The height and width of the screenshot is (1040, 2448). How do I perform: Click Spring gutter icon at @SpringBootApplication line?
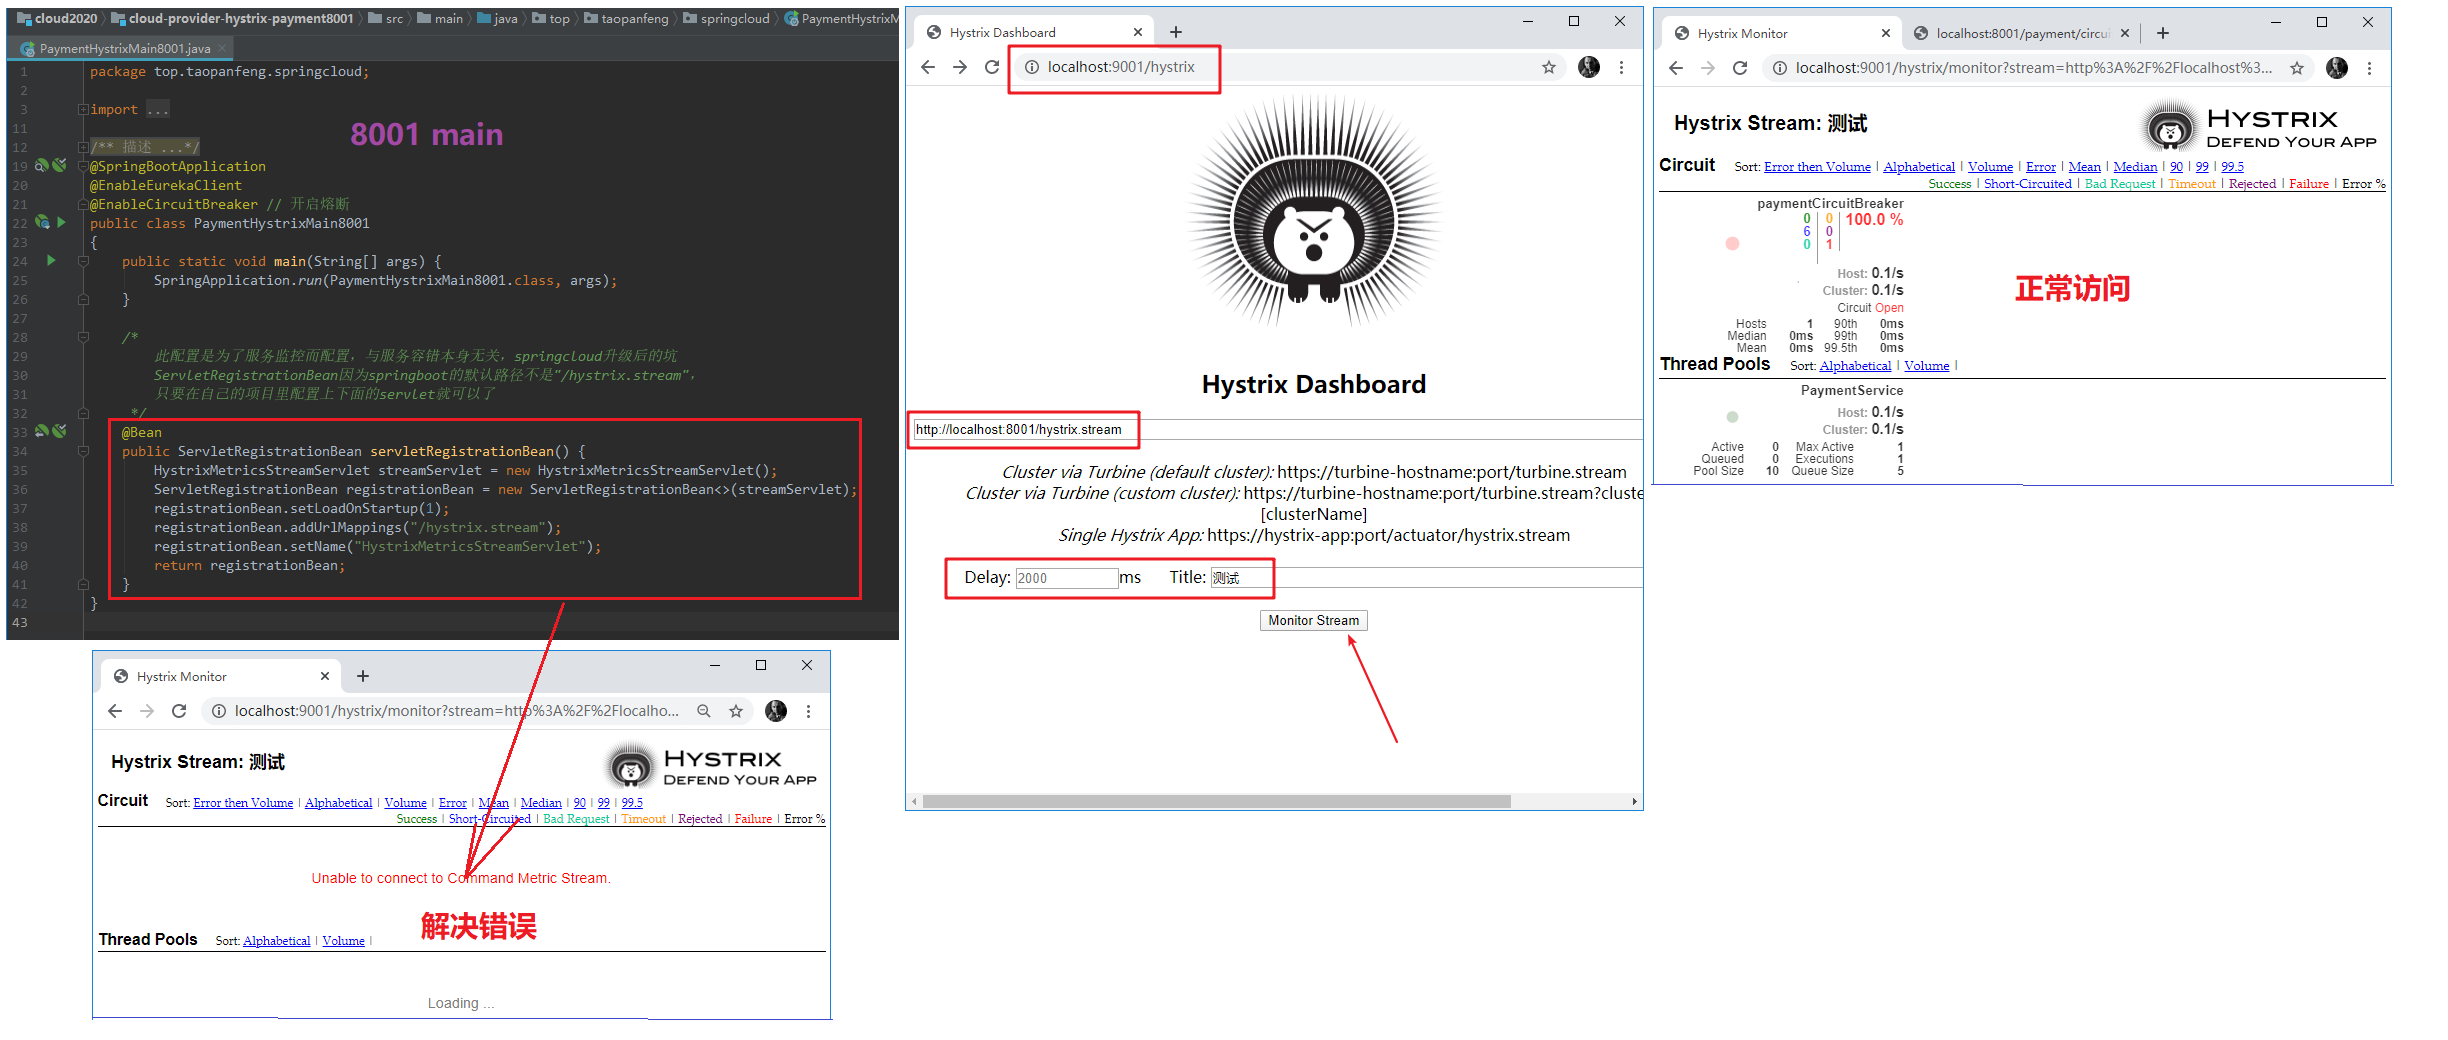[x=42, y=165]
